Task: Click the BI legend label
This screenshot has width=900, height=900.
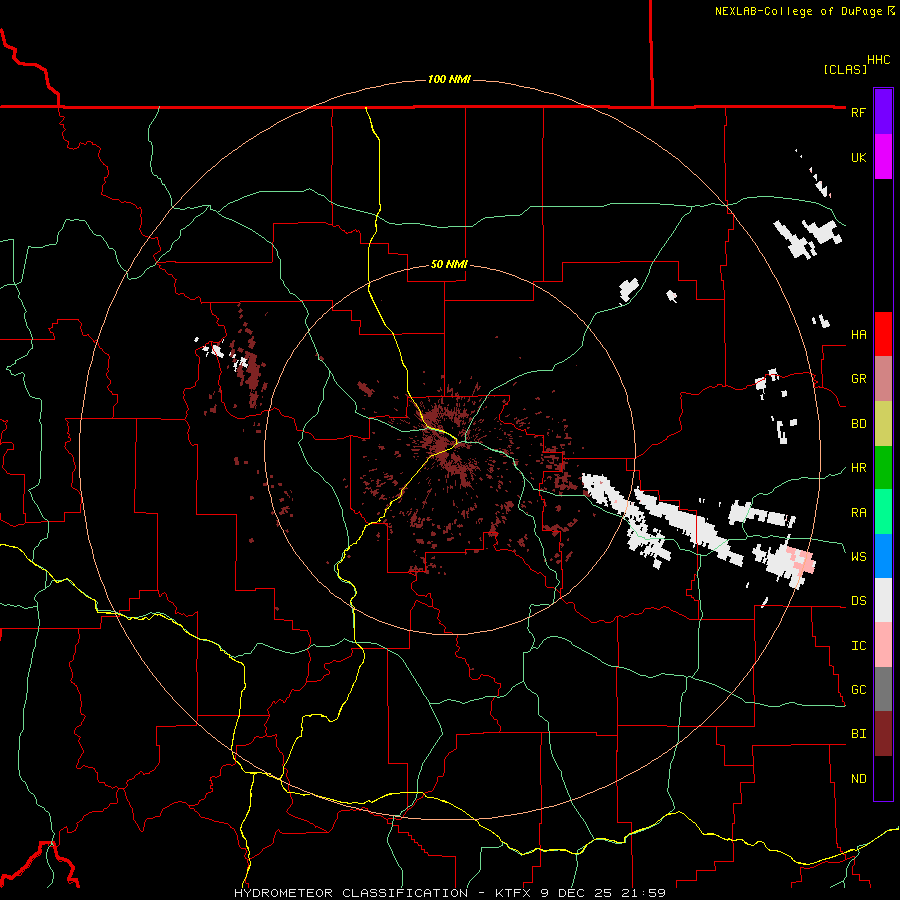Action: [x=858, y=734]
